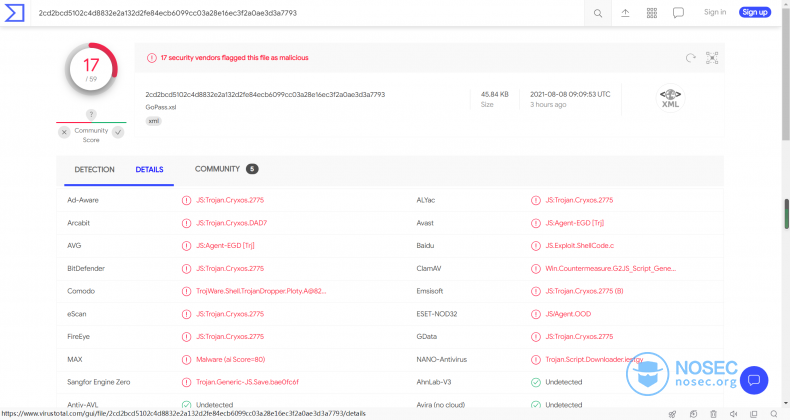The width and height of the screenshot is (790, 420).
Task: Click the AhnLab-V3 undetected check icon
Action: click(x=536, y=382)
